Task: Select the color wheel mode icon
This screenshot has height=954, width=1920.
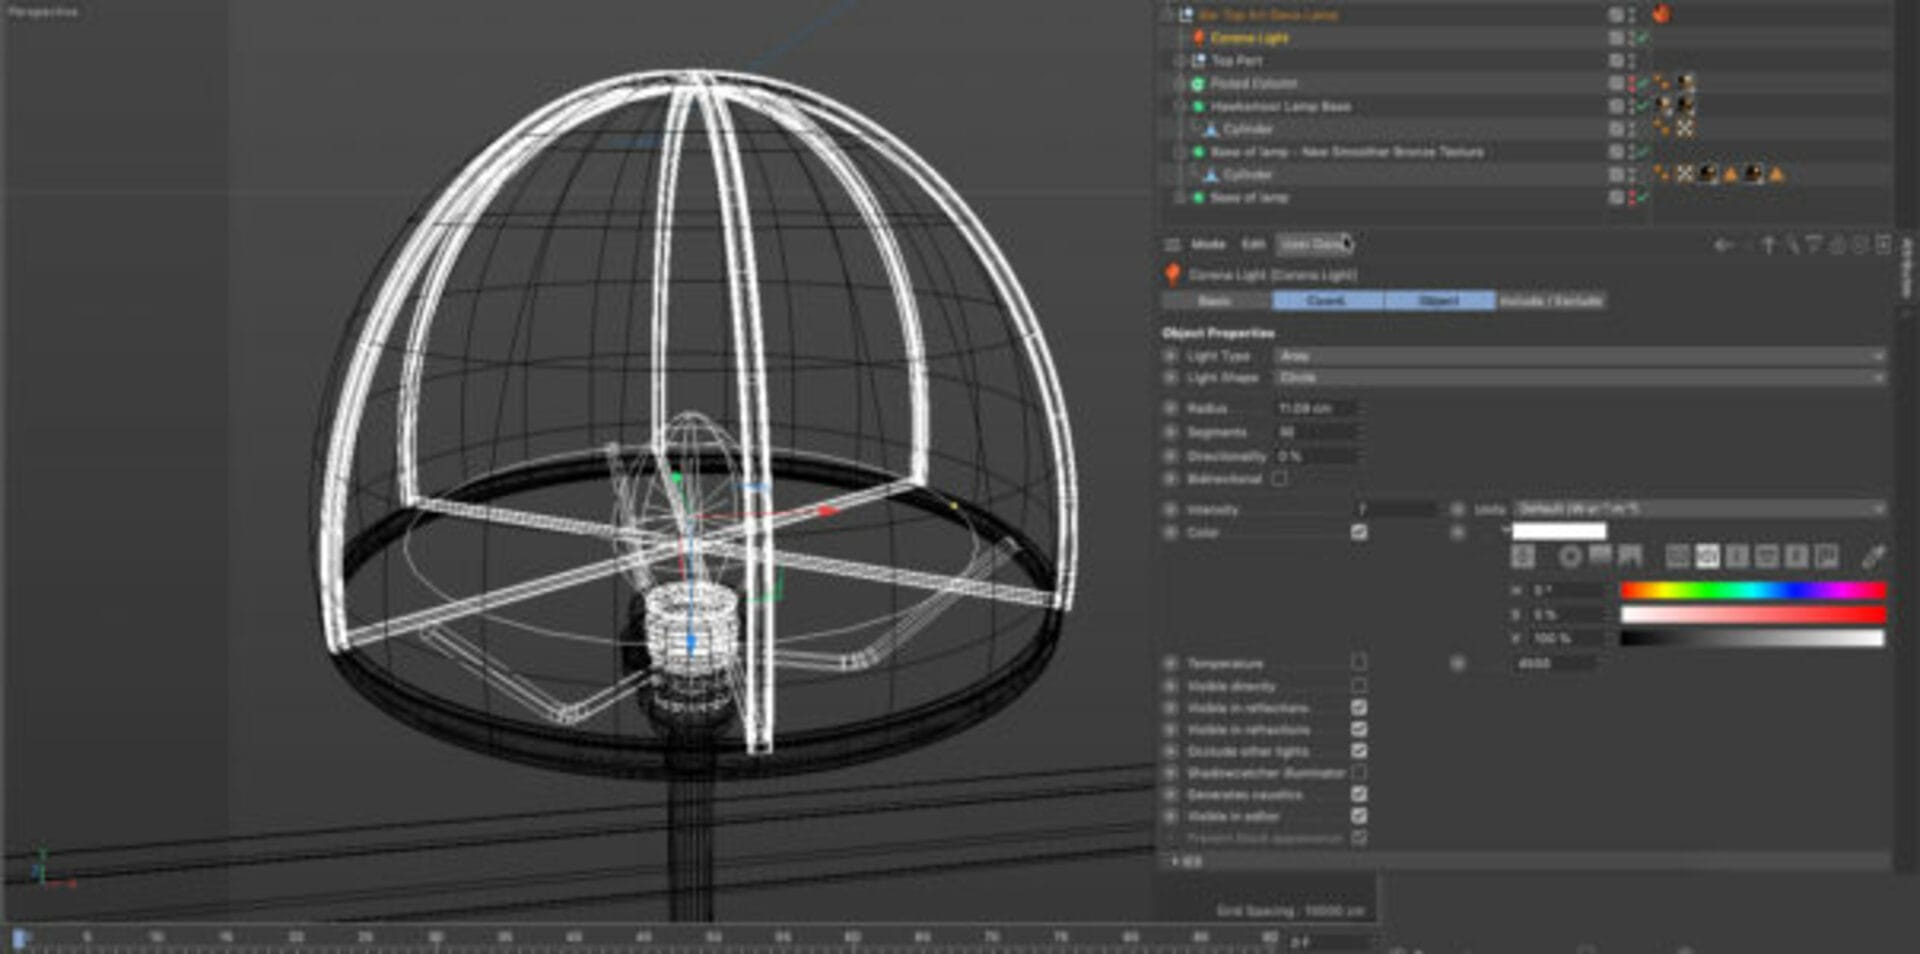Action: tap(1570, 557)
